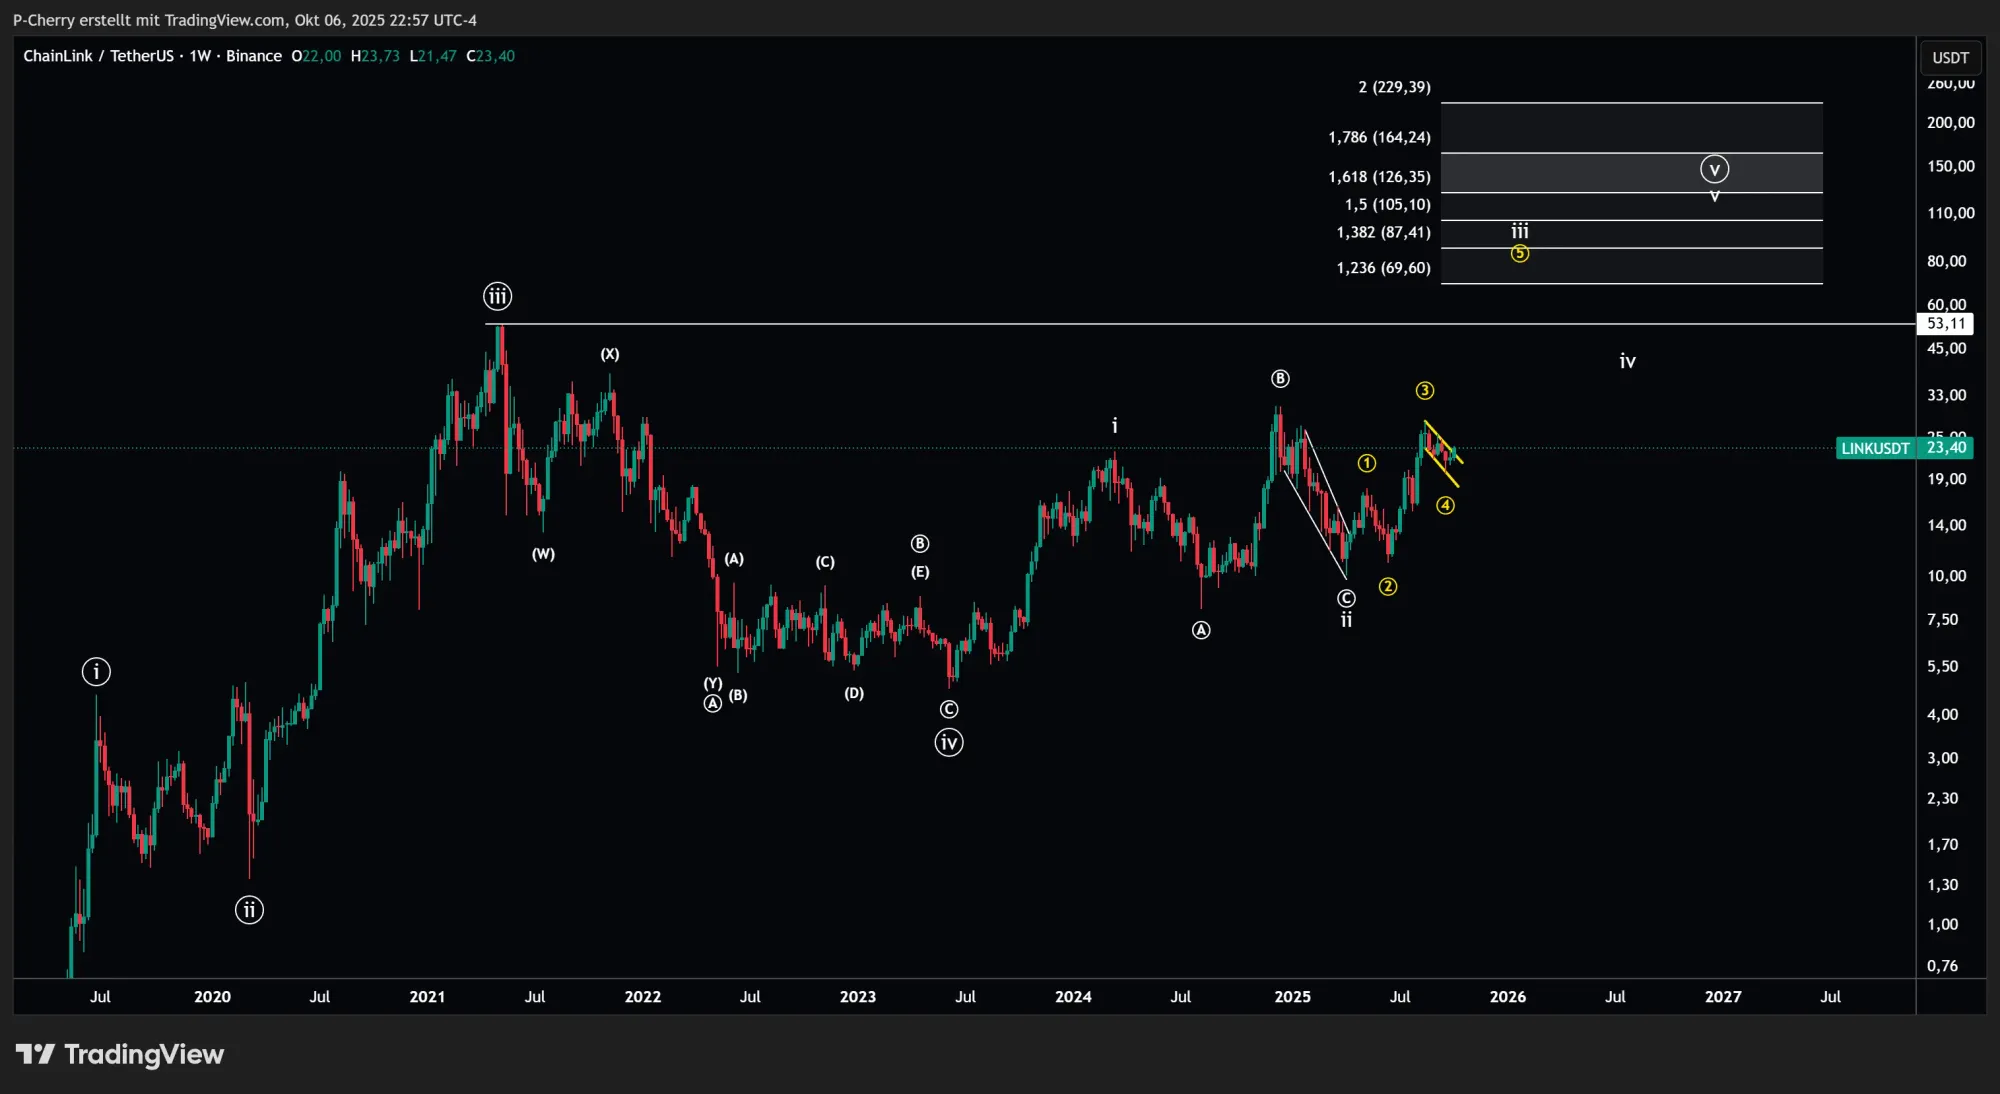Click the LINKUSDT price tag on axis

point(1875,448)
